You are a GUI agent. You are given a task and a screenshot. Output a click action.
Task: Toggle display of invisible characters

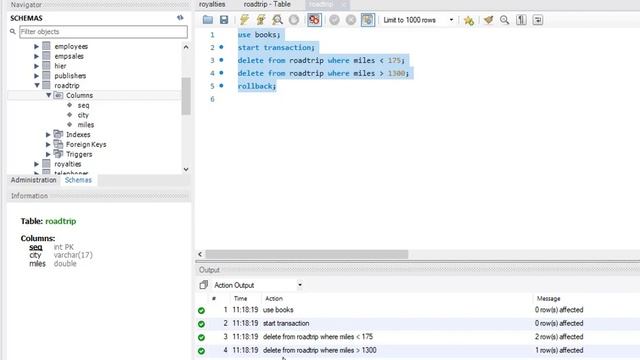coord(521,20)
